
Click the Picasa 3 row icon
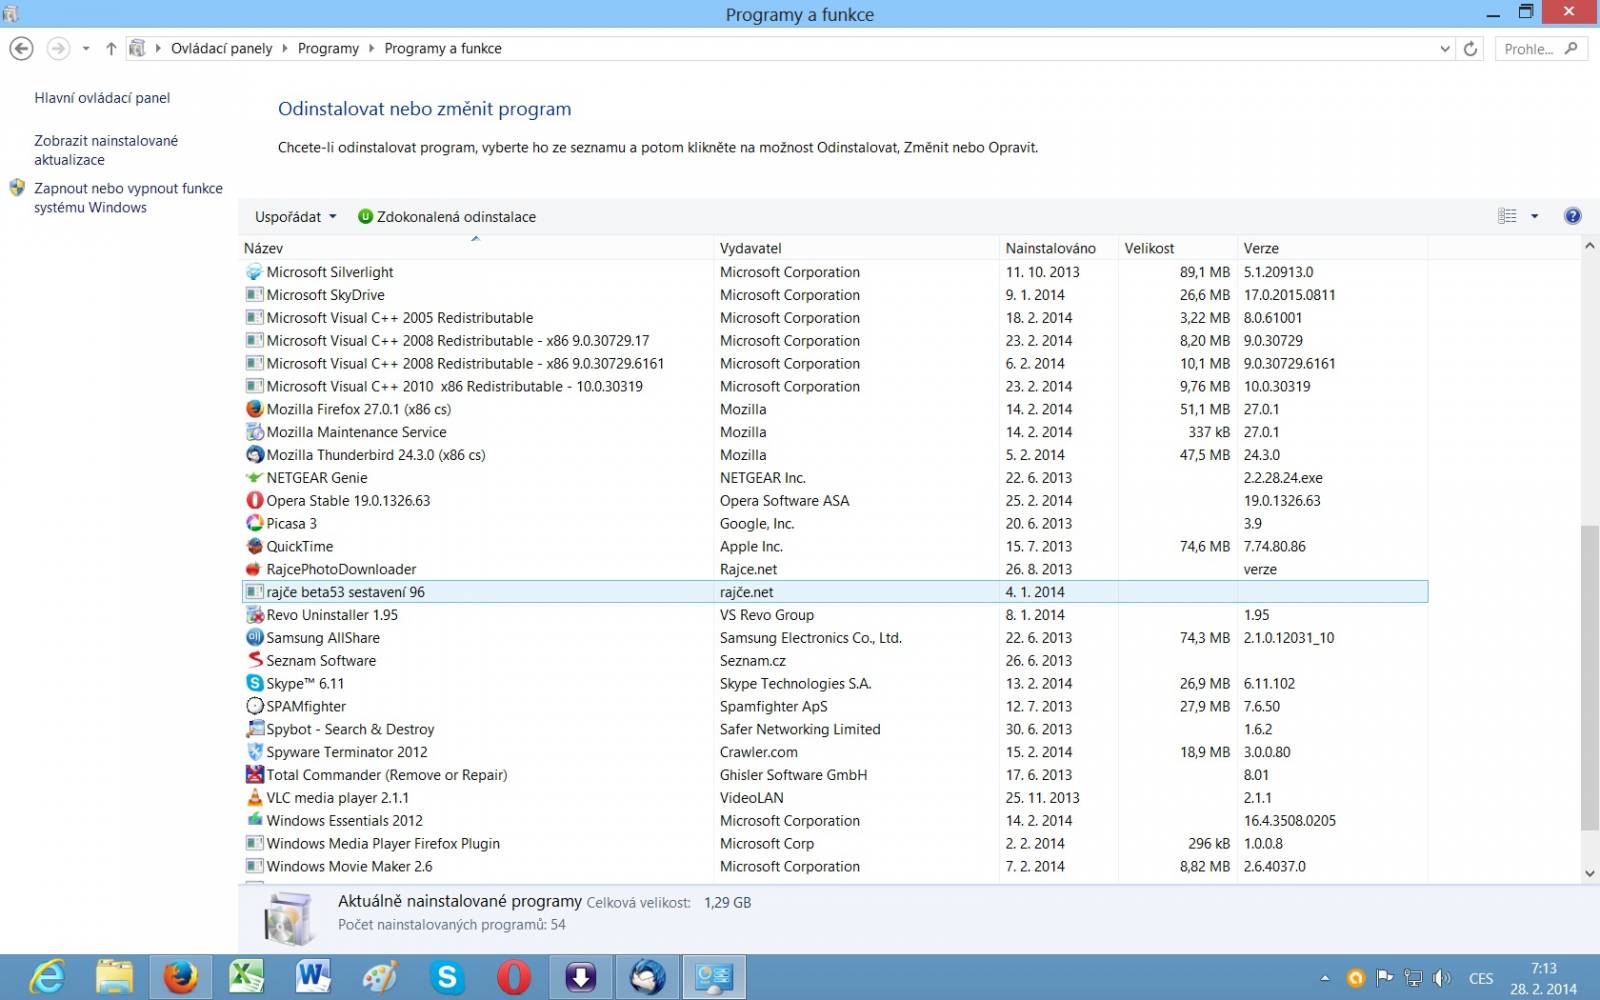[x=254, y=524]
